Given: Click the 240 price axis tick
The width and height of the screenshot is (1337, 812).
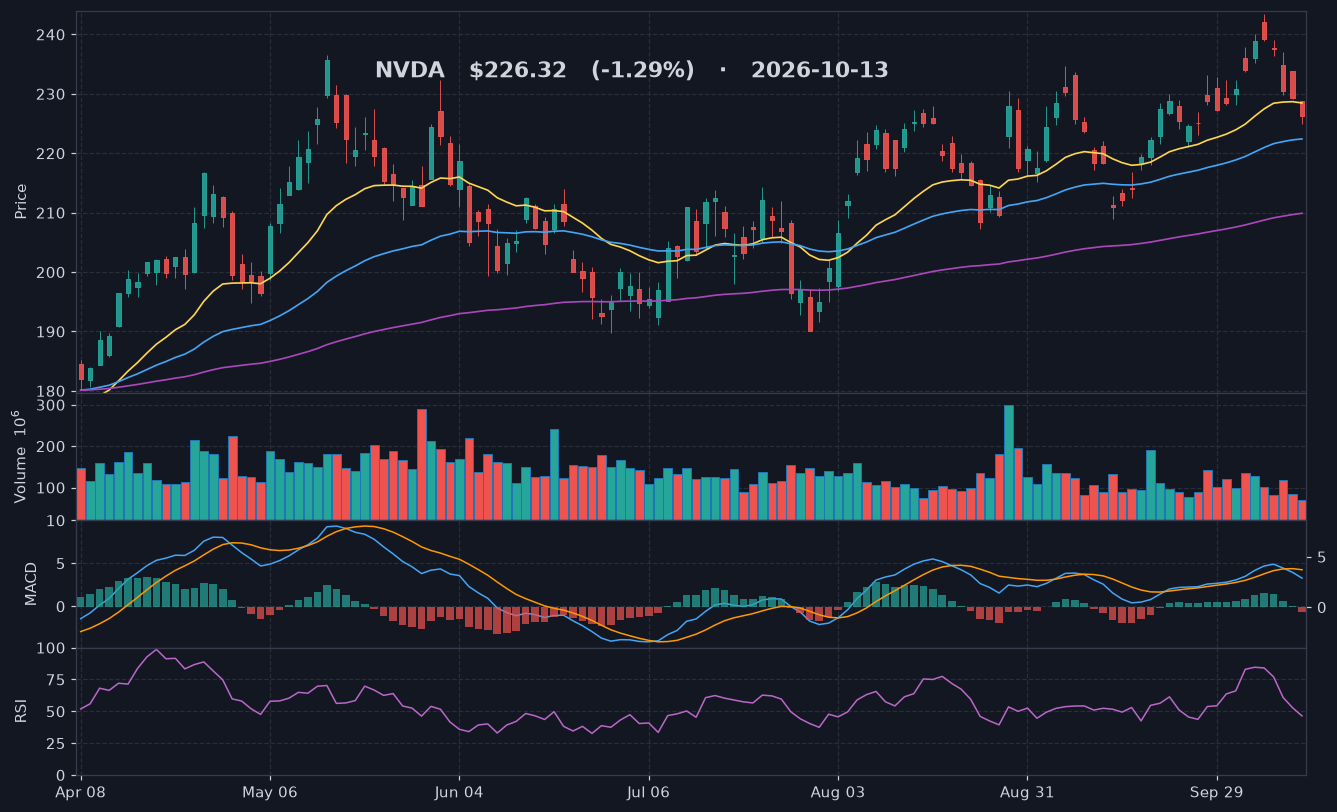Looking at the screenshot, I should (x=51, y=35).
